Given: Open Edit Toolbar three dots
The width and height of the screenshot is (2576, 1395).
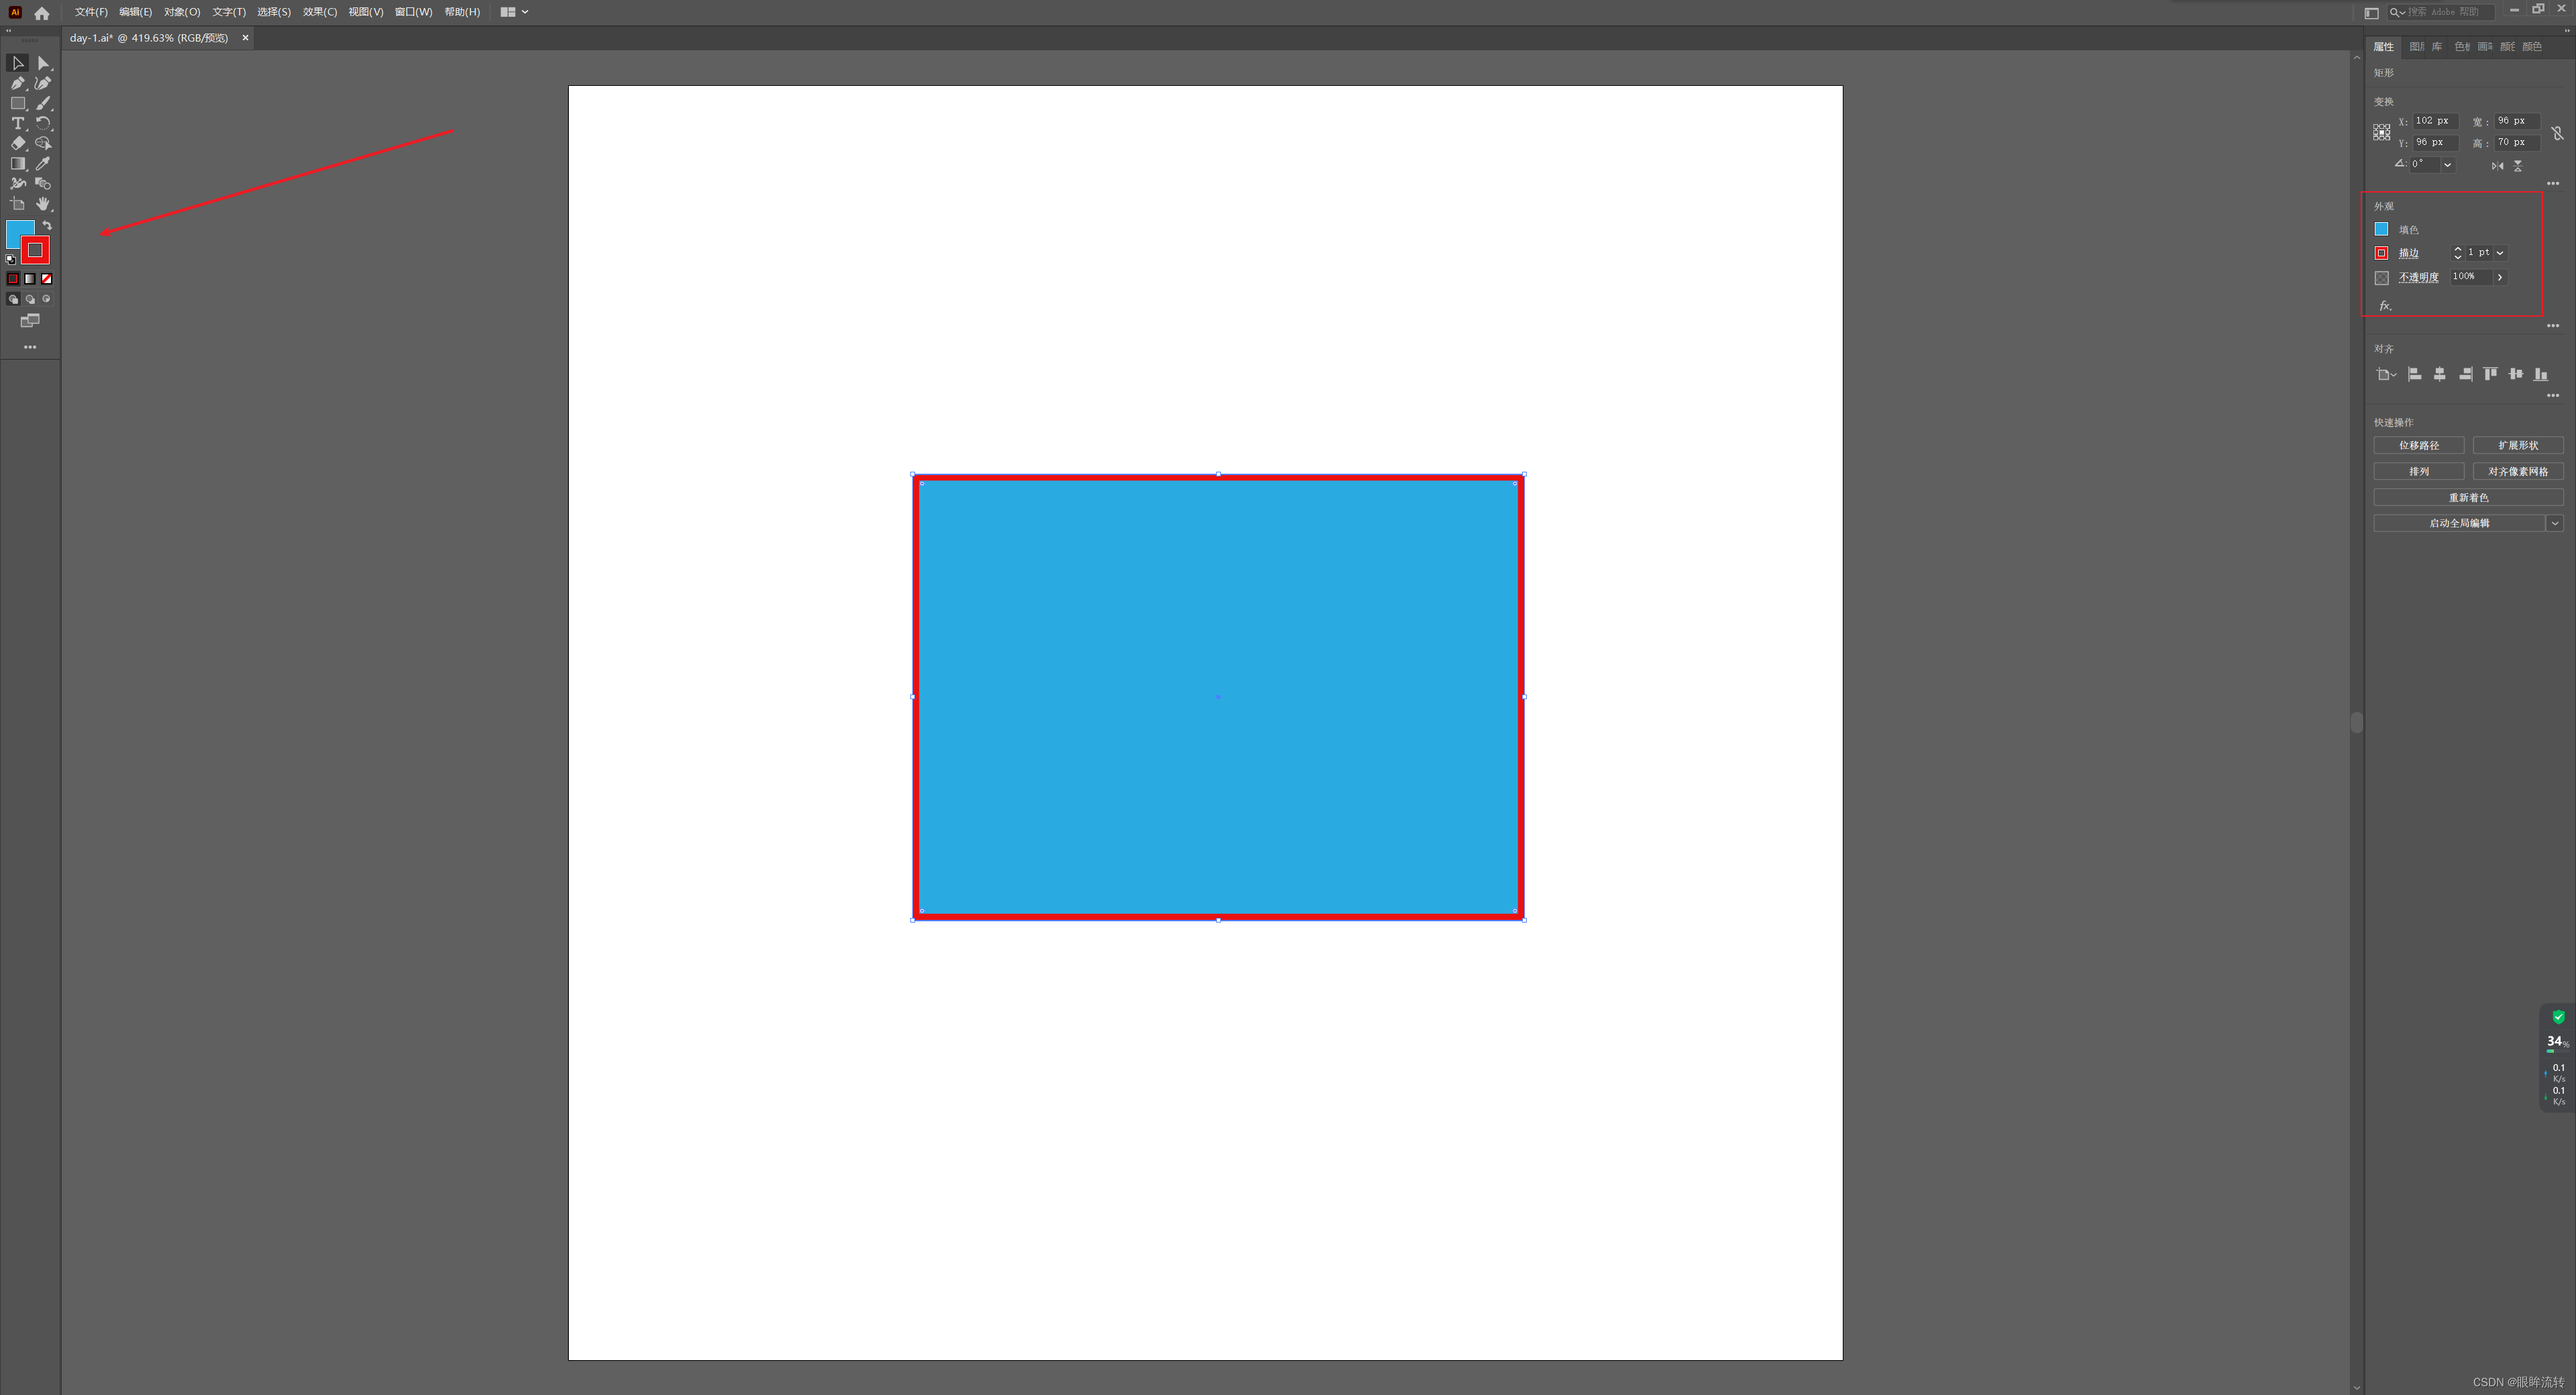Looking at the screenshot, I should [x=30, y=347].
